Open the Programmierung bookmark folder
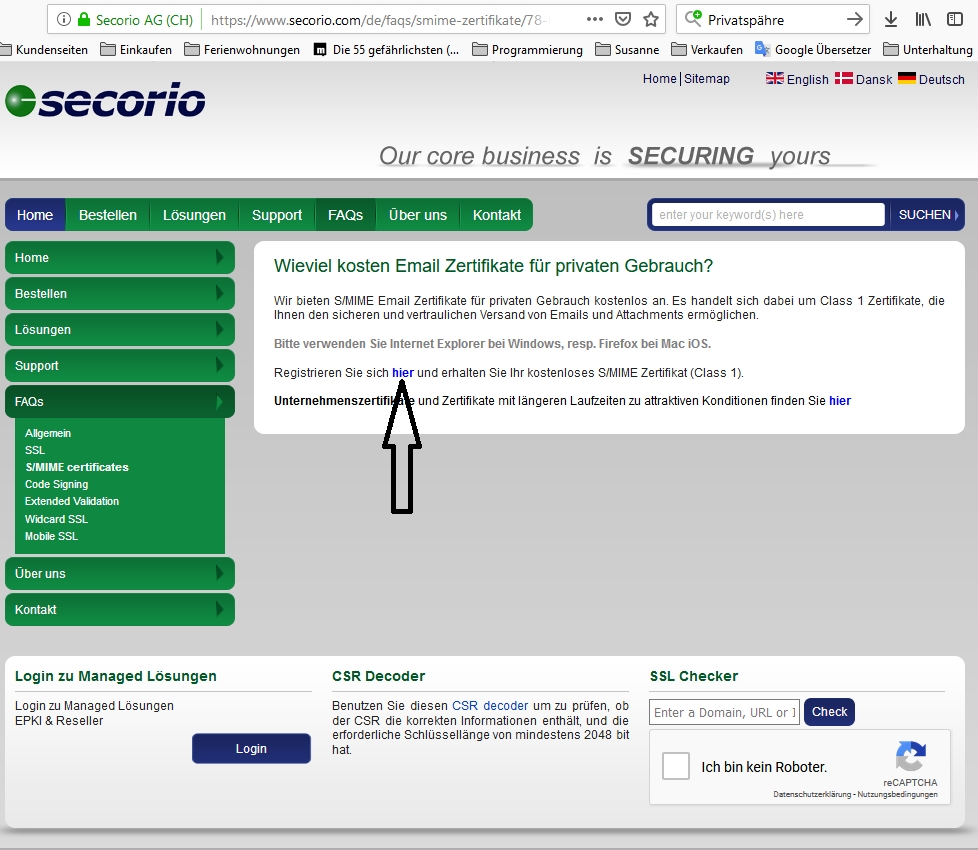This screenshot has height=850, width=978. (527, 50)
